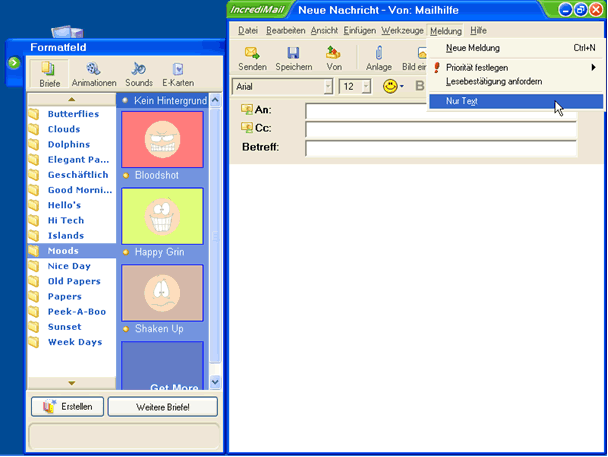Click the Speichern floppy disk icon

click(x=293, y=52)
